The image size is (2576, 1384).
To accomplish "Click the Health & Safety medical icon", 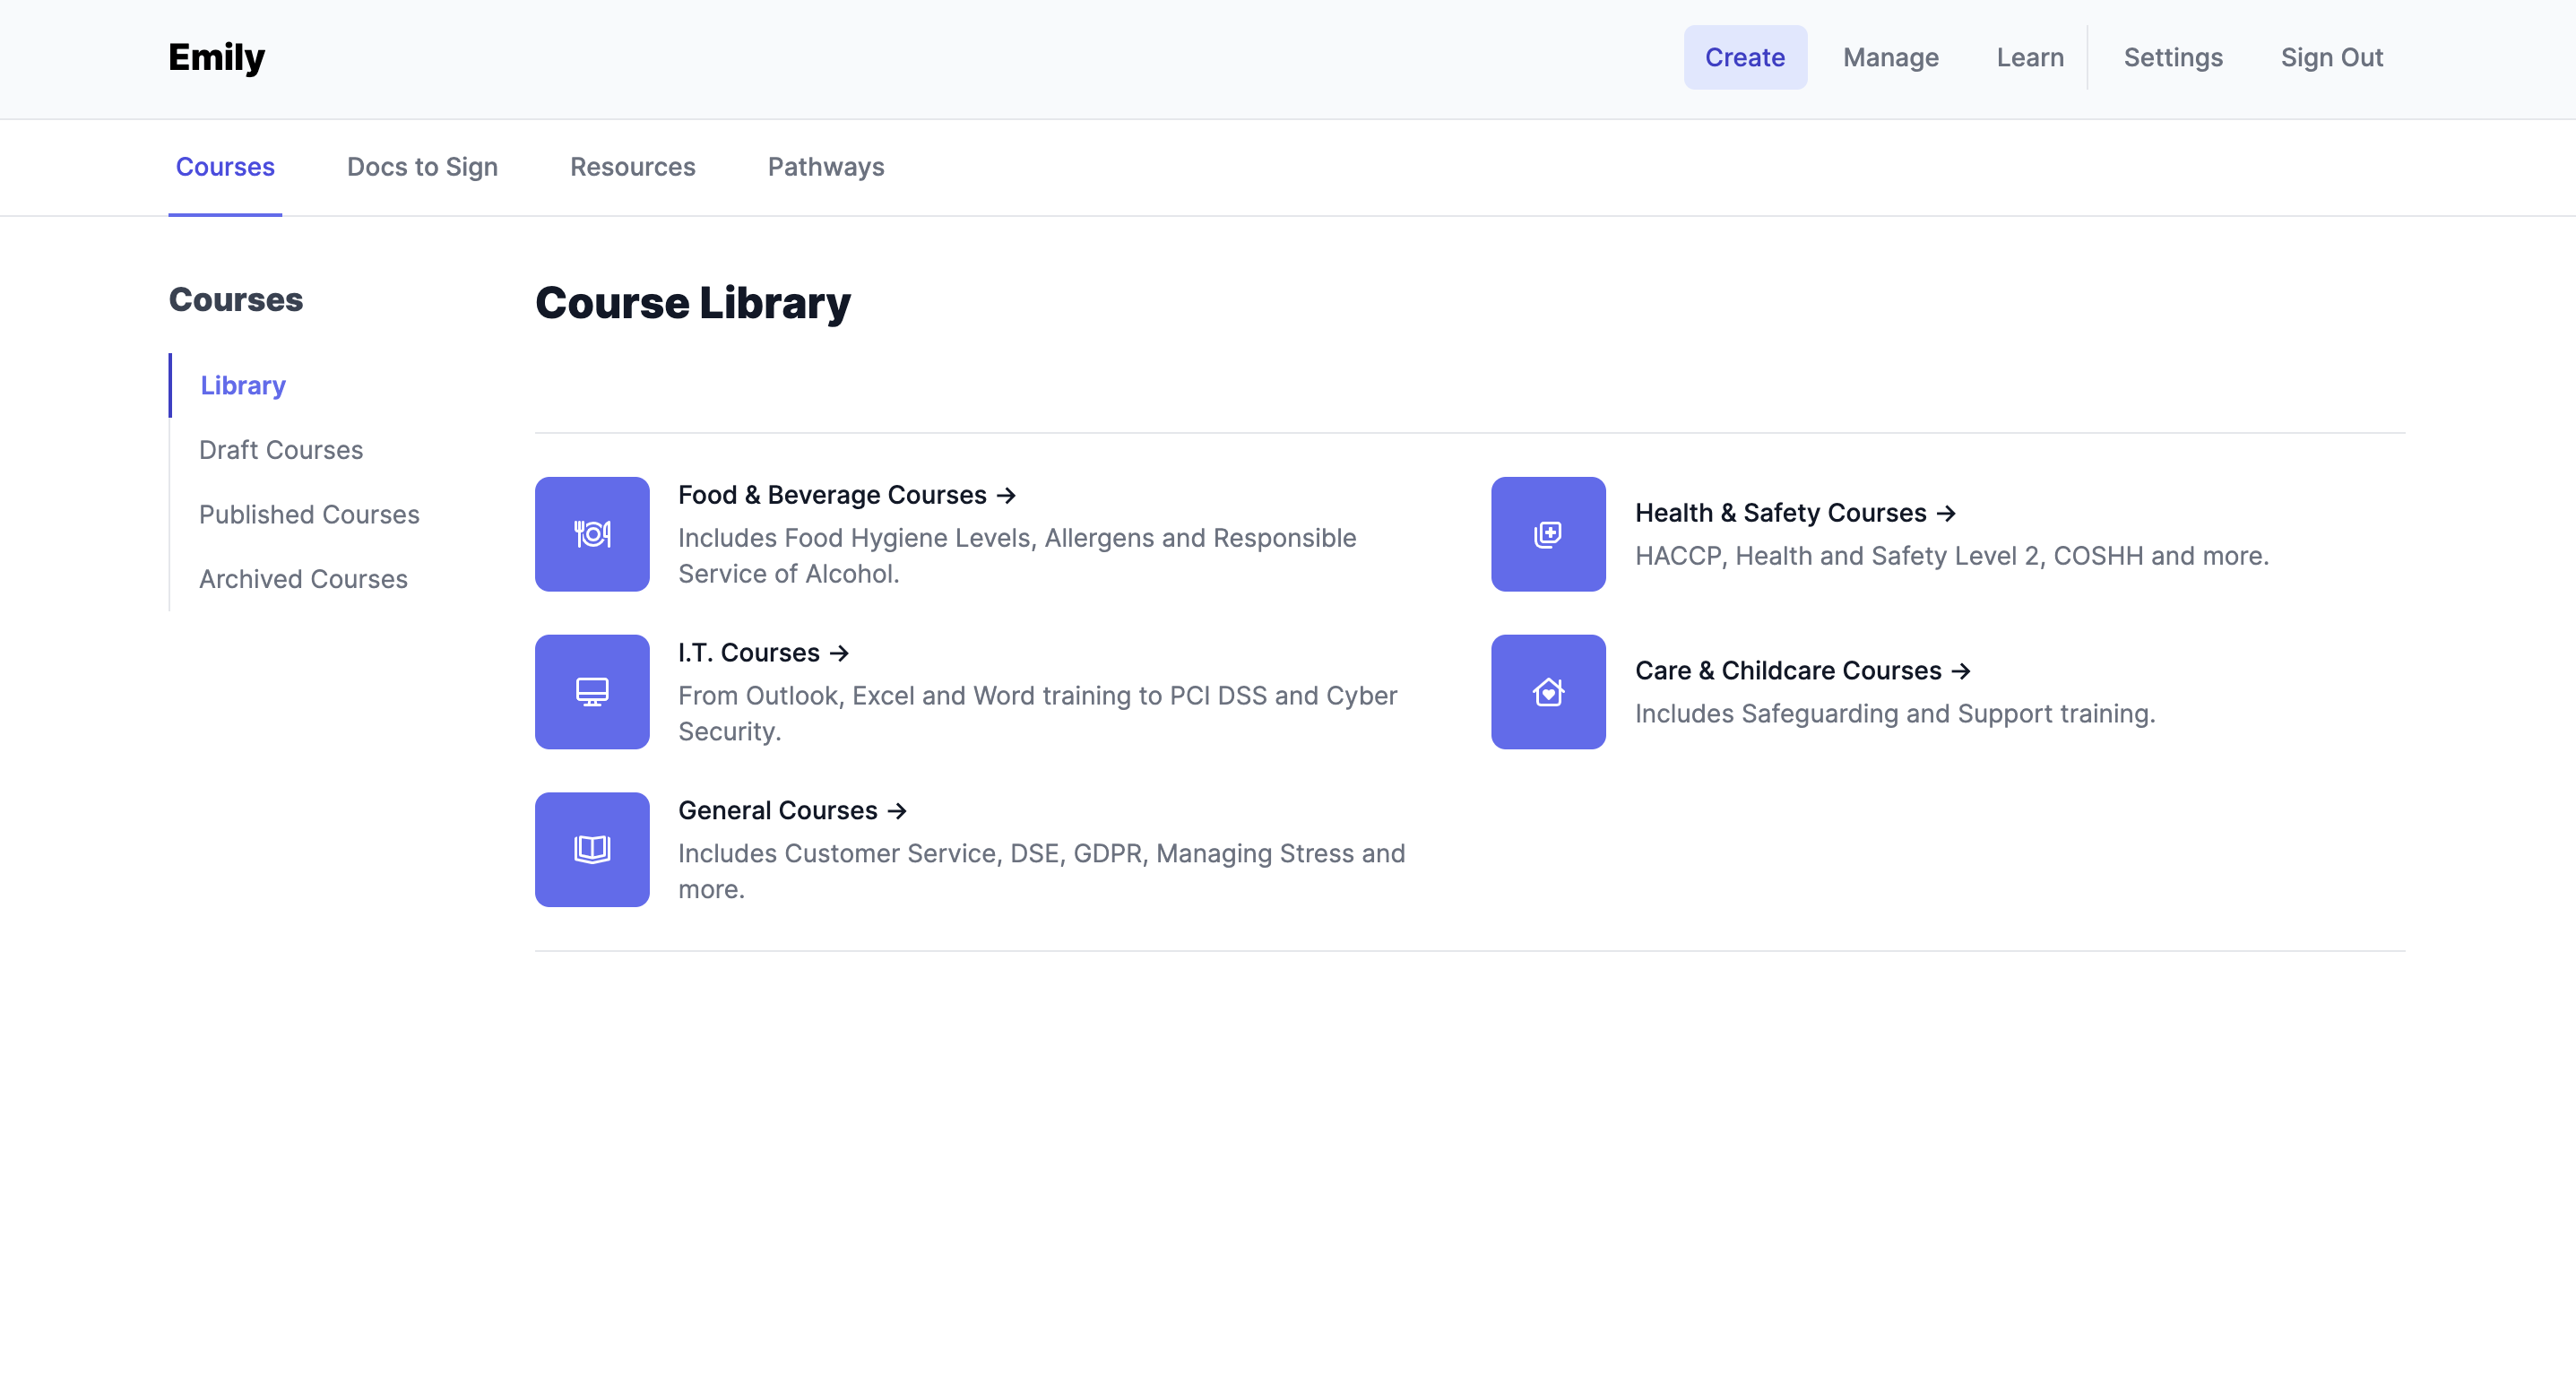I will coord(1548,534).
